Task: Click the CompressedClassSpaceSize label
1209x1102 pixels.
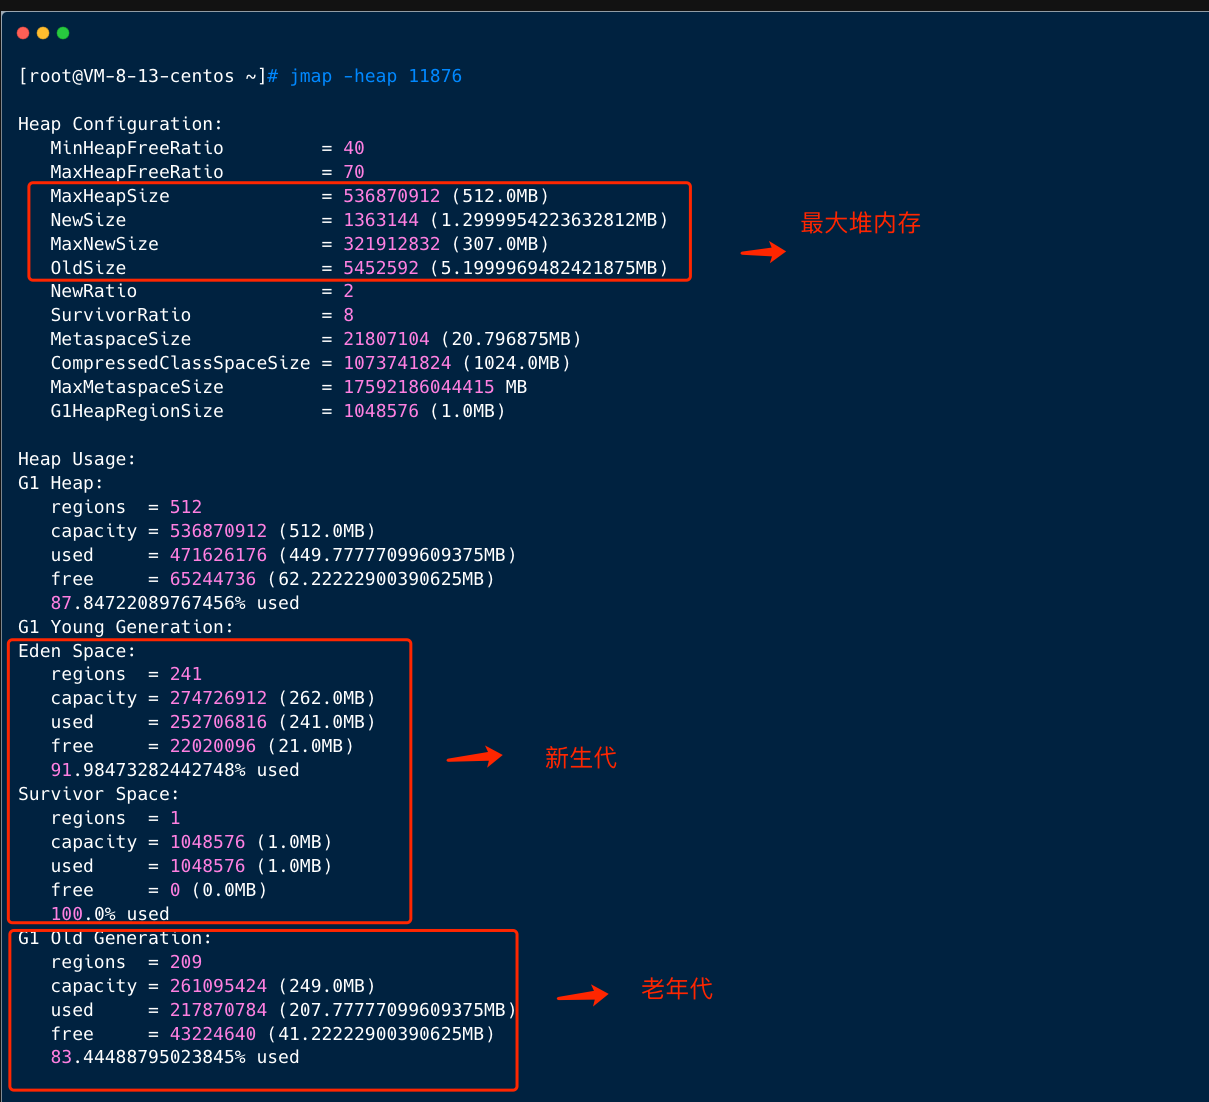Action: [180, 363]
